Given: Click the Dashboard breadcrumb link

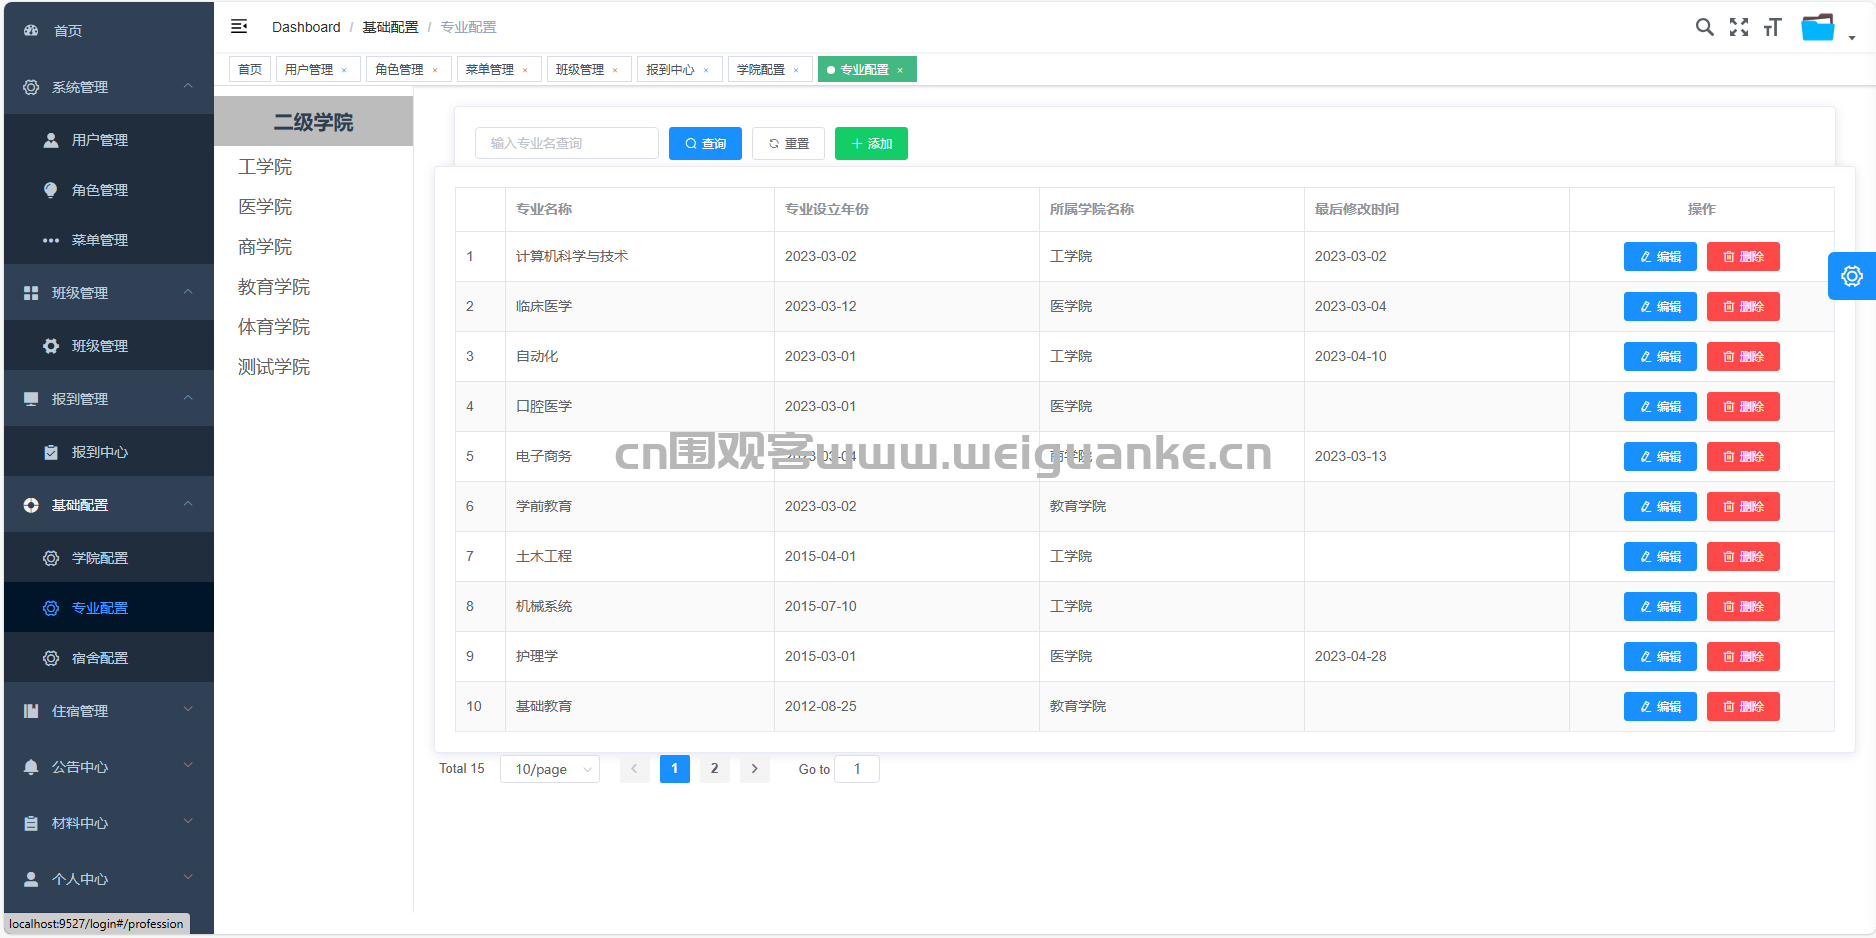Looking at the screenshot, I should pyautogui.click(x=306, y=27).
